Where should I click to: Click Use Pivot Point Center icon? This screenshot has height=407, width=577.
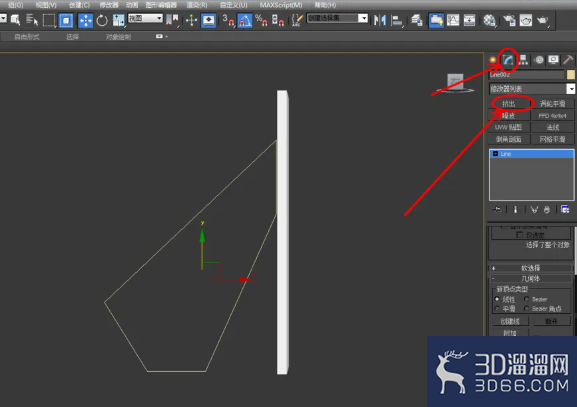(172, 20)
